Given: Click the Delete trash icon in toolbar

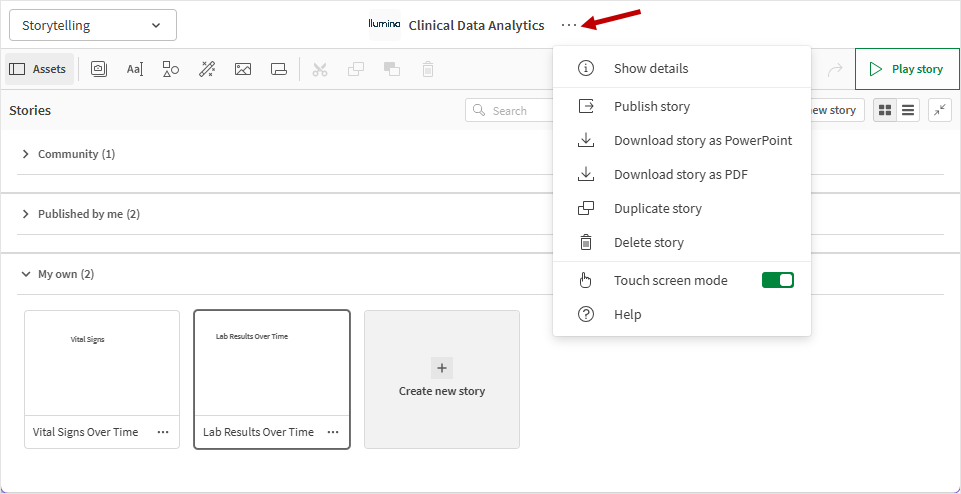Looking at the screenshot, I should [428, 69].
